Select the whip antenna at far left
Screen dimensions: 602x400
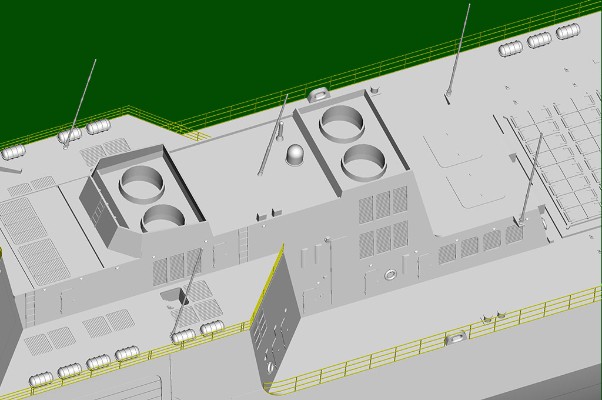point(80,100)
